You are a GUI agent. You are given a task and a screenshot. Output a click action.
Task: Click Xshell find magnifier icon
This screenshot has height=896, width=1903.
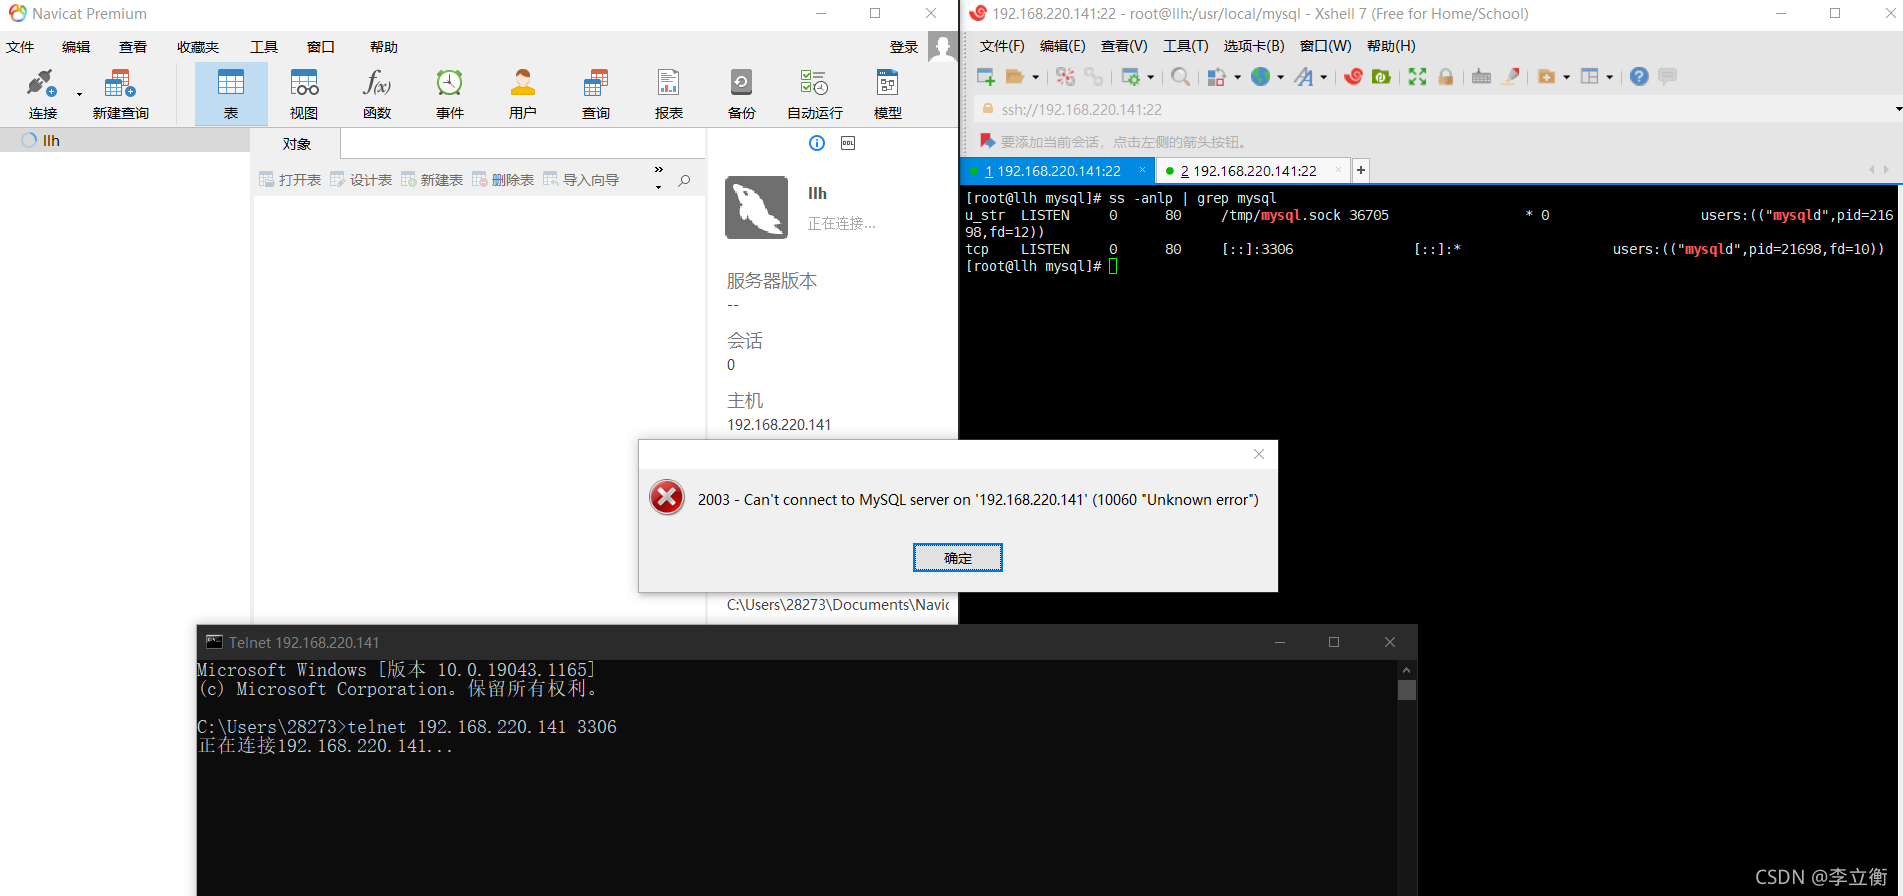click(x=1181, y=77)
